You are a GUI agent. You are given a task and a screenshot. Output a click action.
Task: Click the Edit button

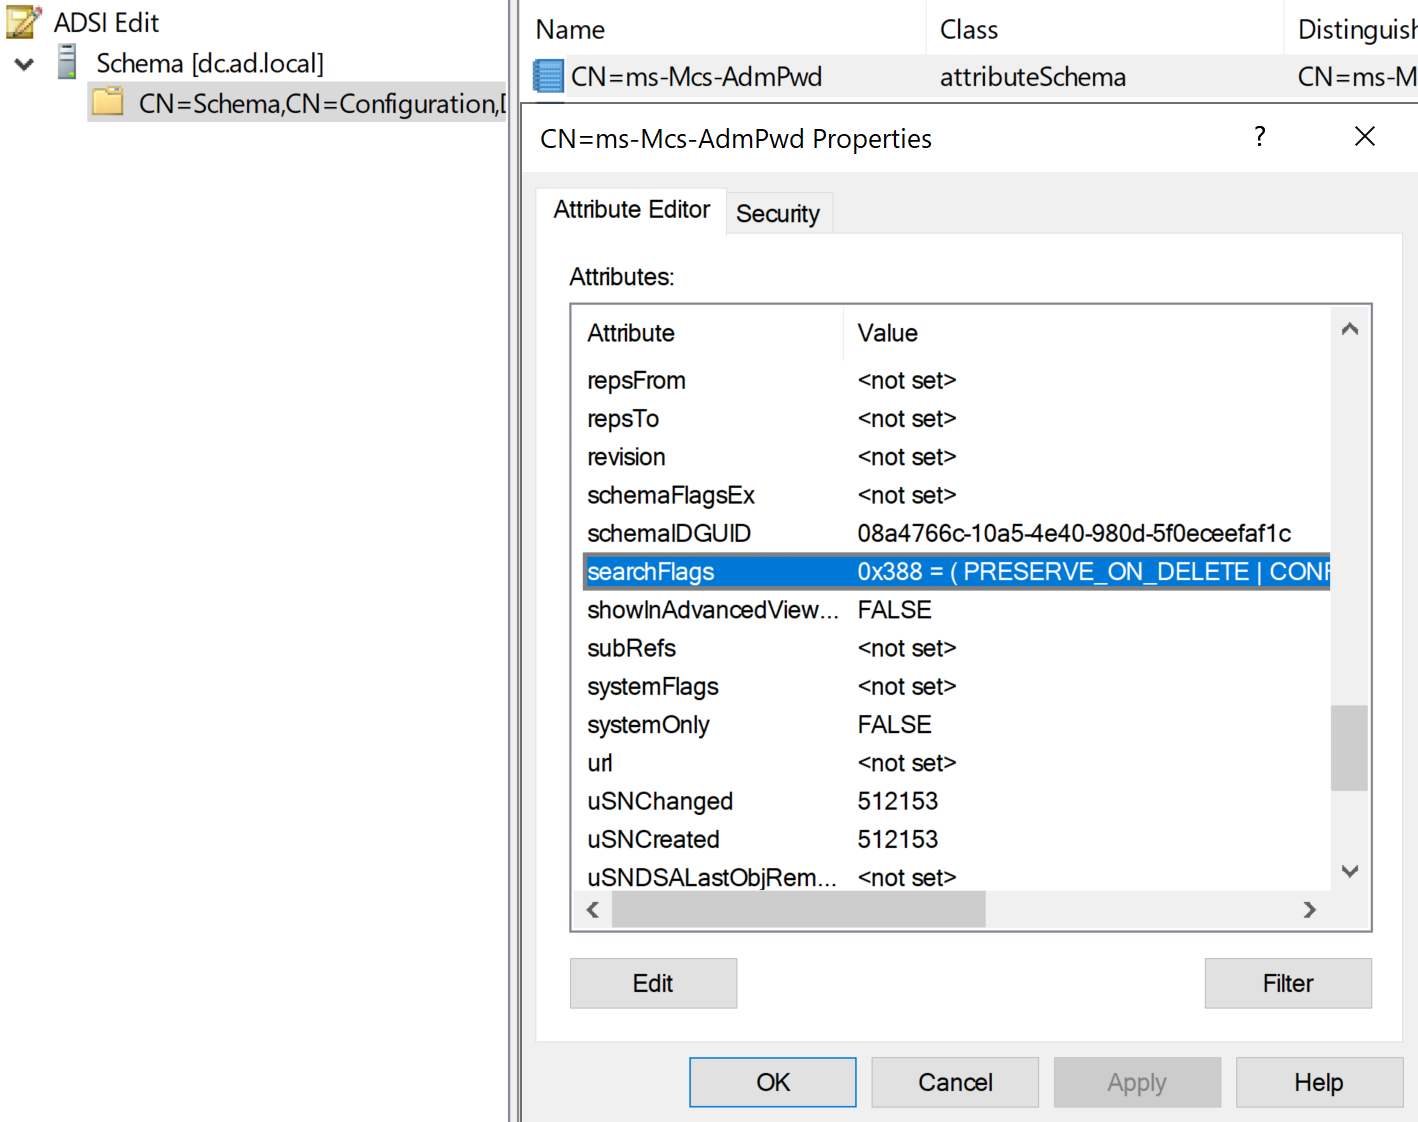coord(653,983)
